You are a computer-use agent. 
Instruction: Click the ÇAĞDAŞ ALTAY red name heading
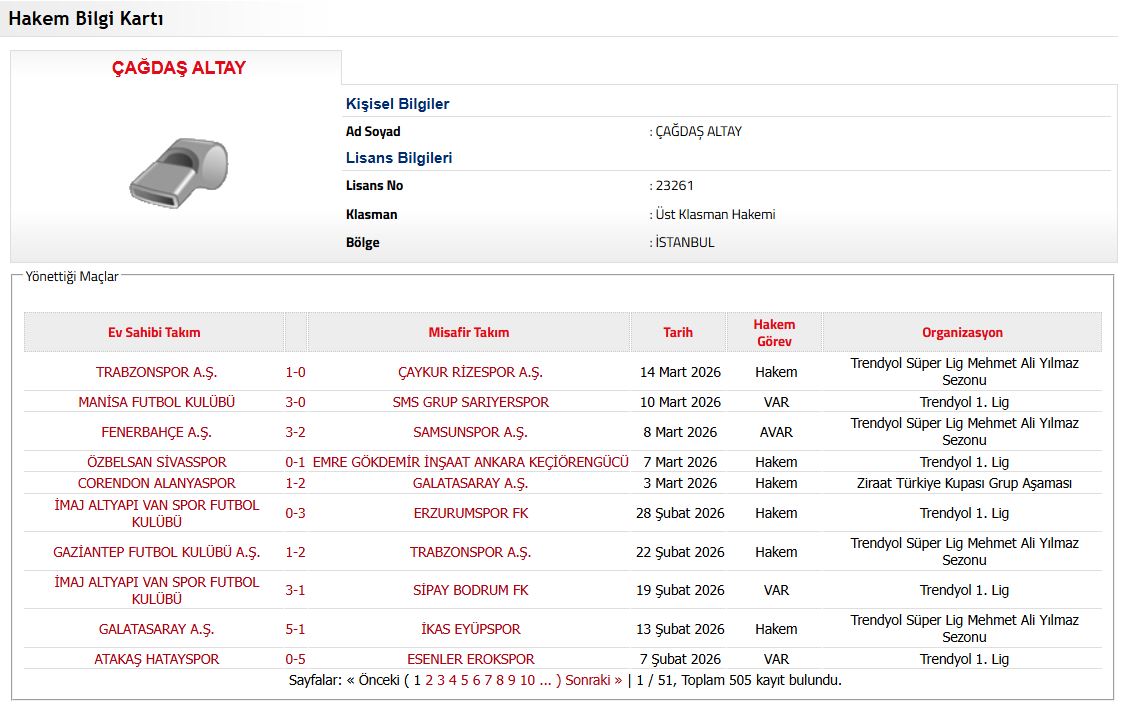(x=178, y=68)
